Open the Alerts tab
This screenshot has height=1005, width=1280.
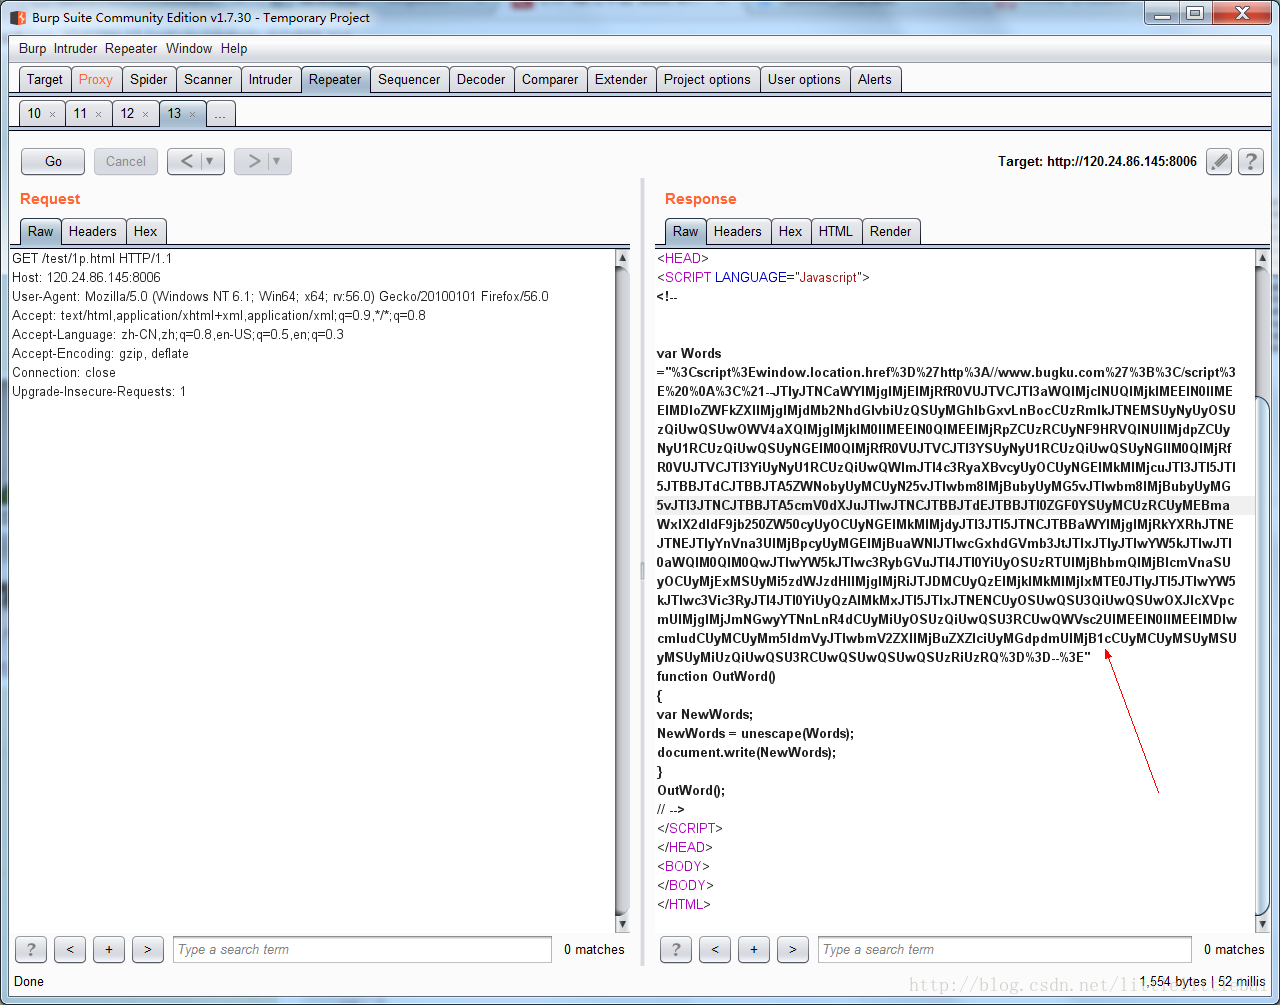tap(875, 79)
